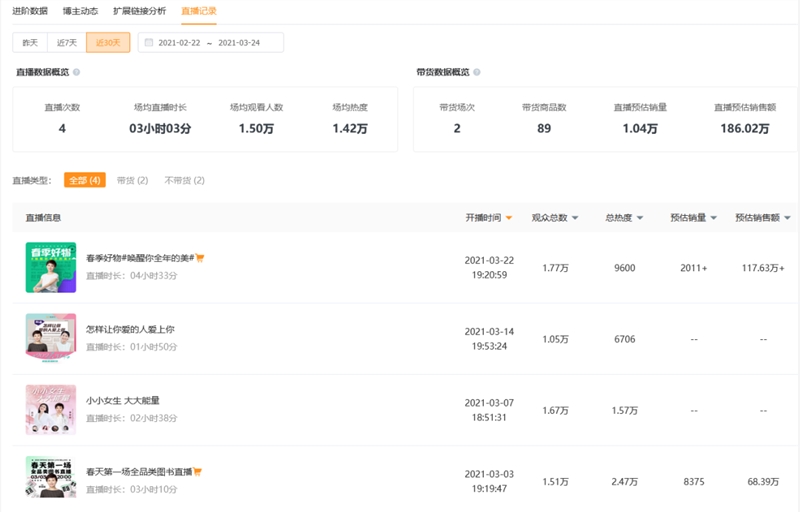Image resolution: width=800 pixels, height=512 pixels.
Task: Open the date range input 2021-02-22 ~ 2021-03-24
Action: click(211, 42)
